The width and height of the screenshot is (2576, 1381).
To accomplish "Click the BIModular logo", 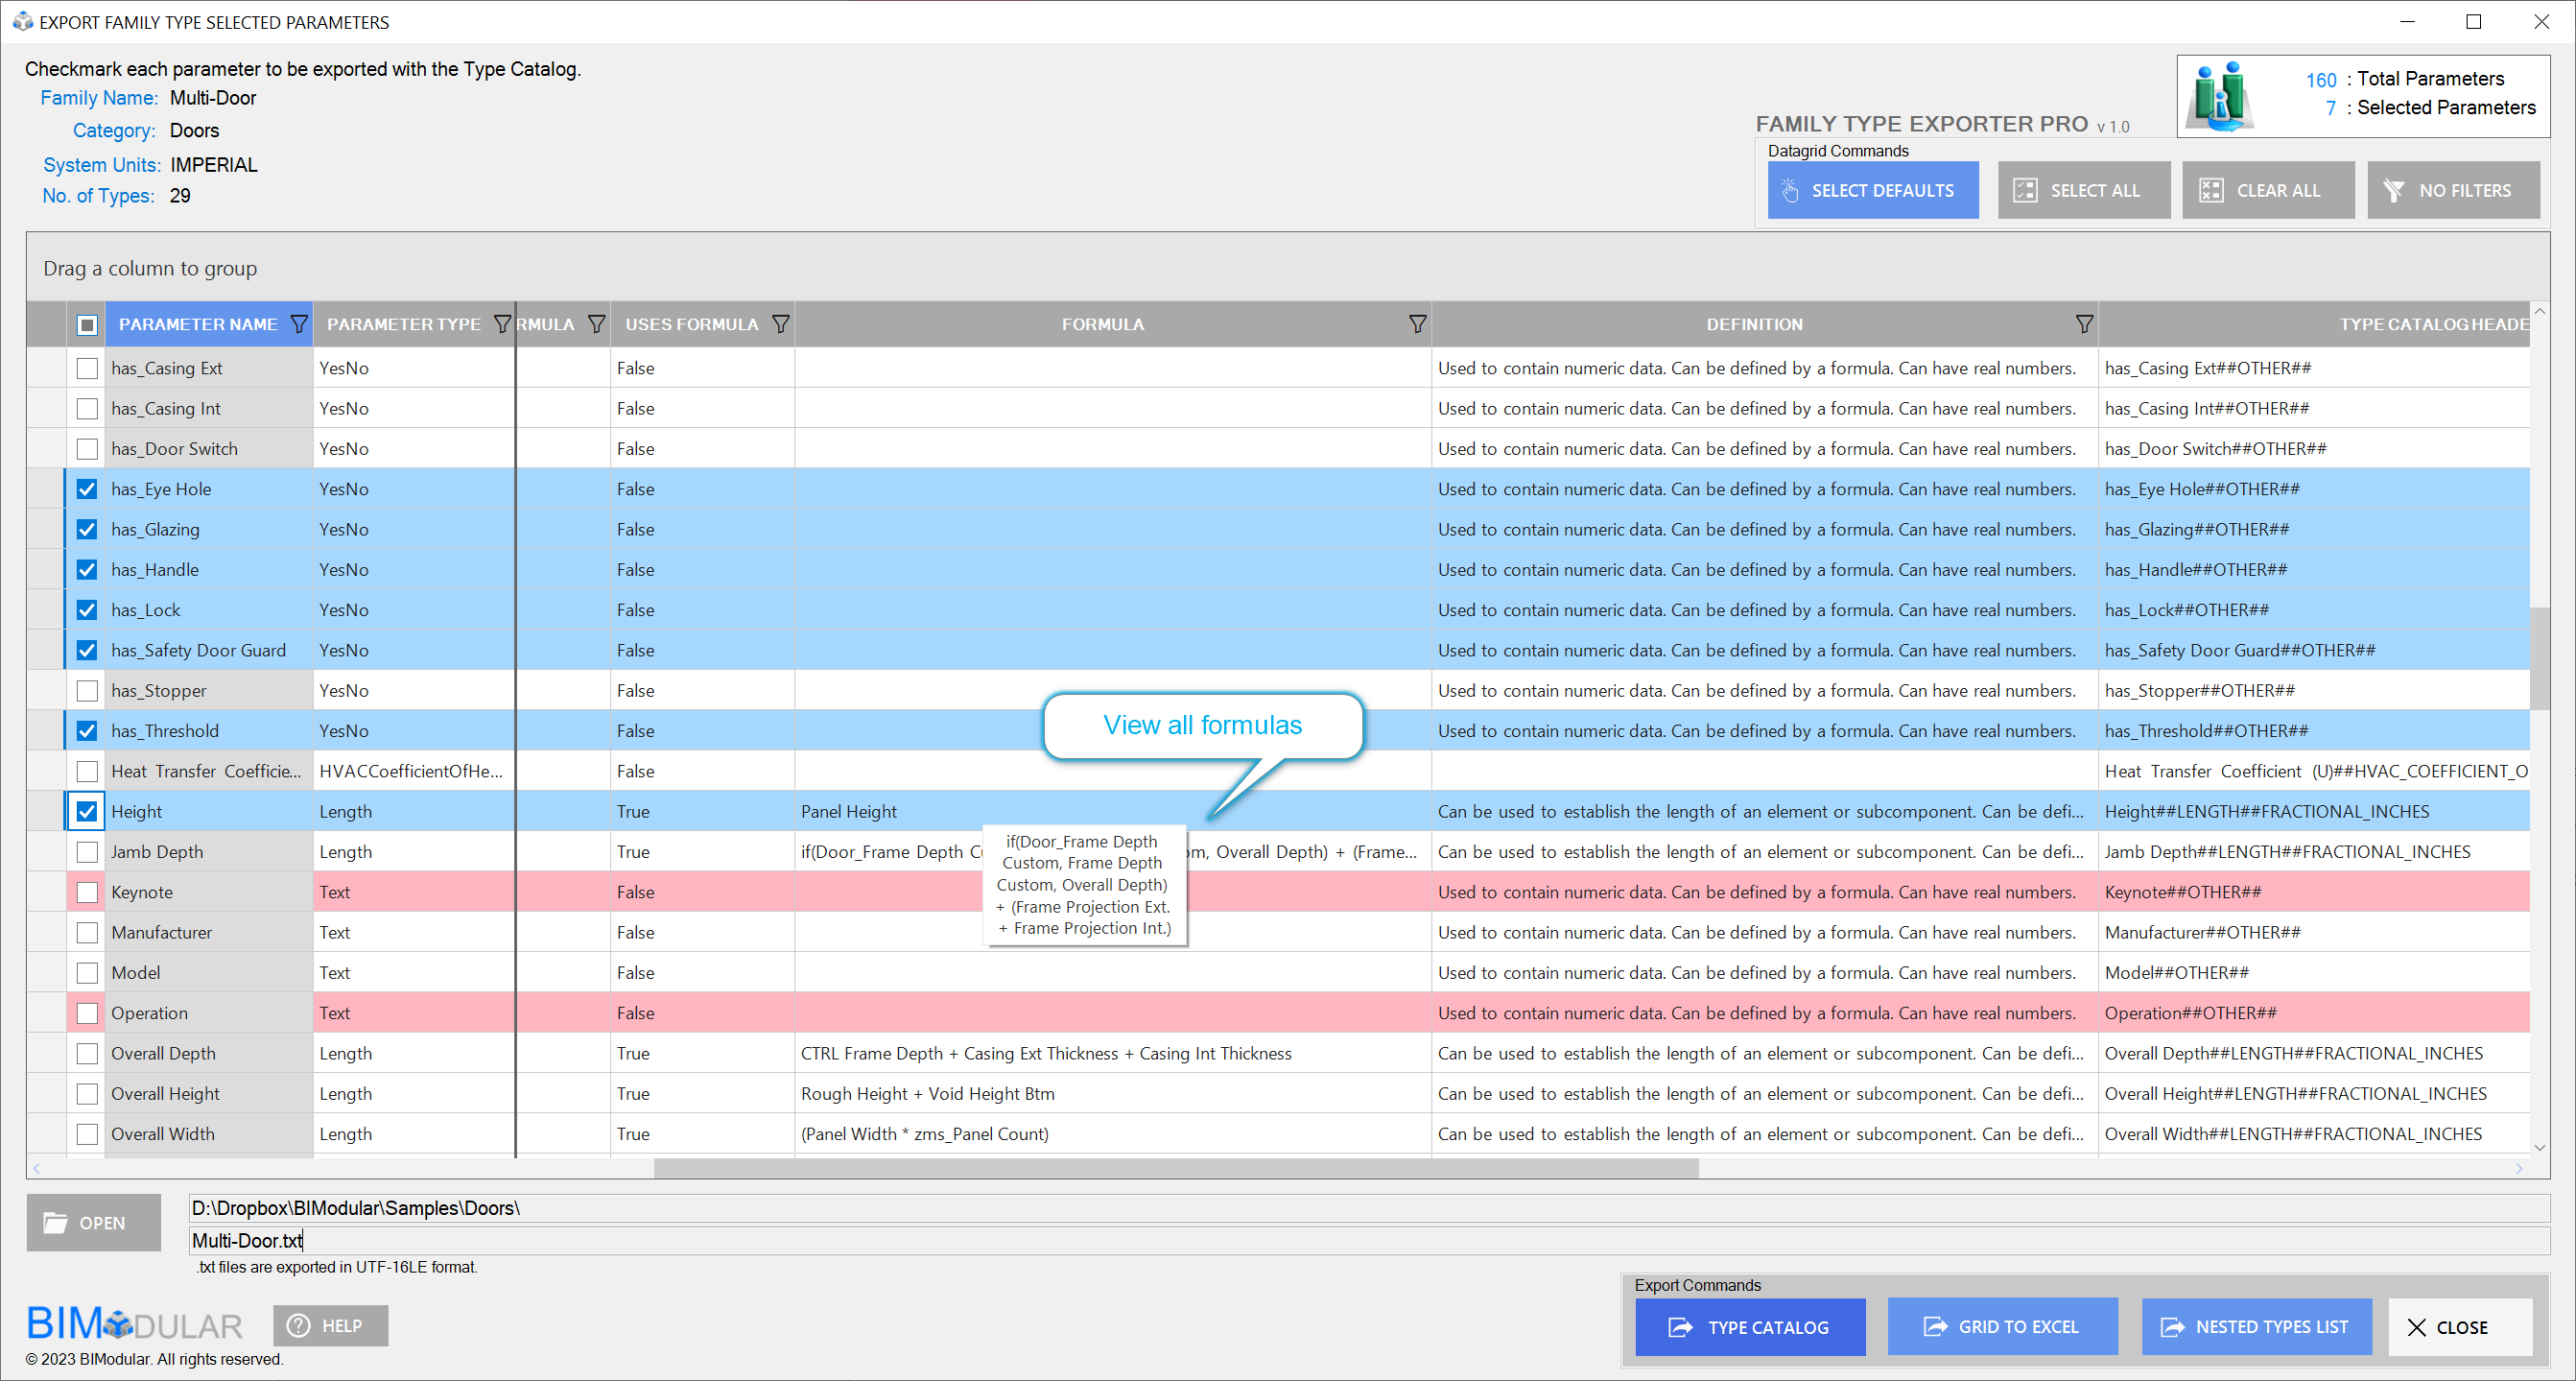I will (x=134, y=1324).
